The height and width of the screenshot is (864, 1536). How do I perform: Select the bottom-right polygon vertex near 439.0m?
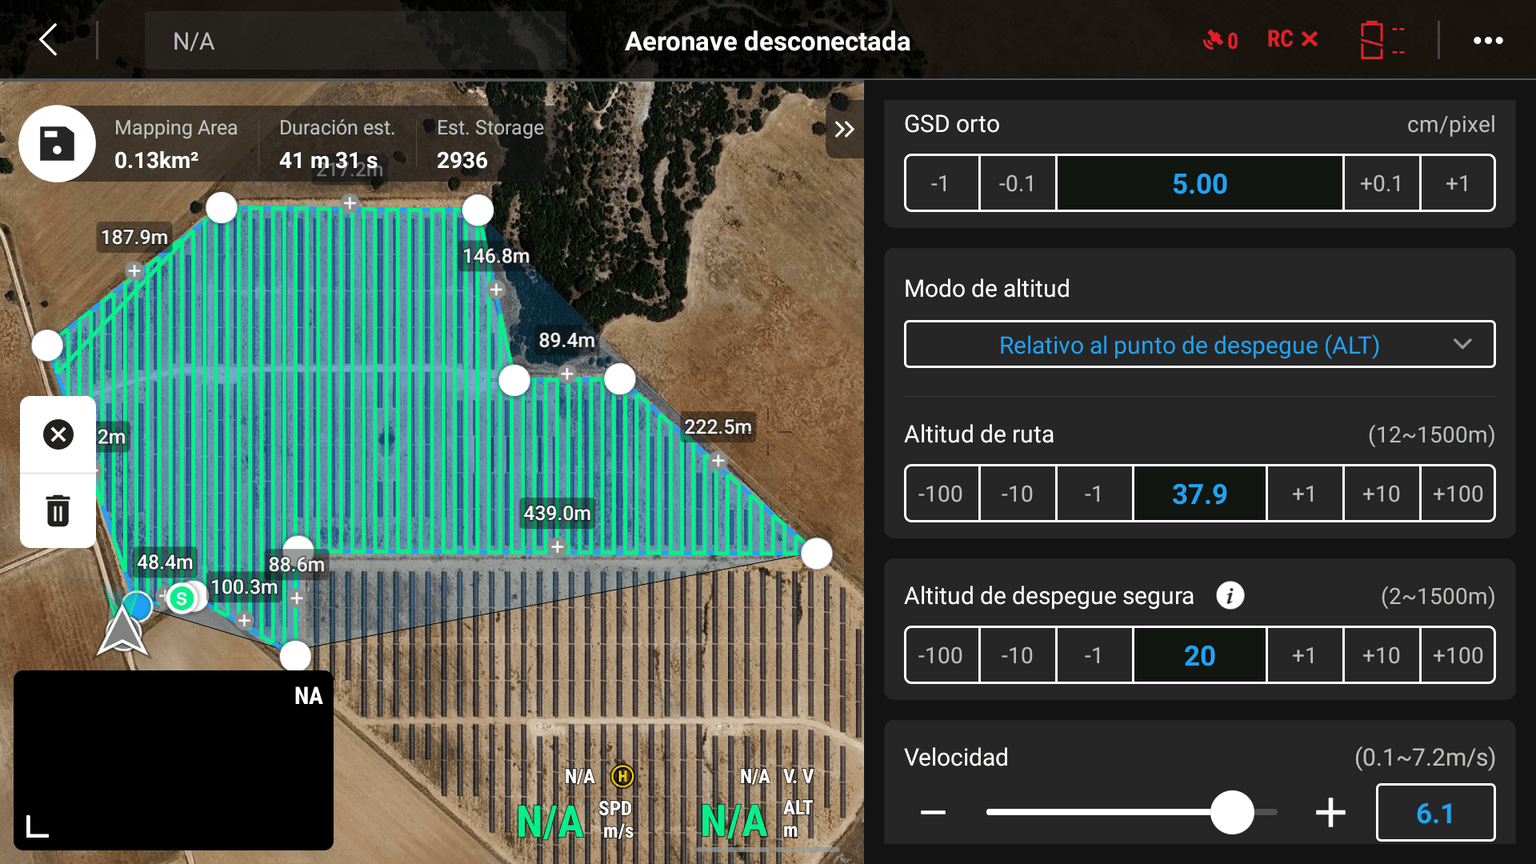(x=817, y=553)
